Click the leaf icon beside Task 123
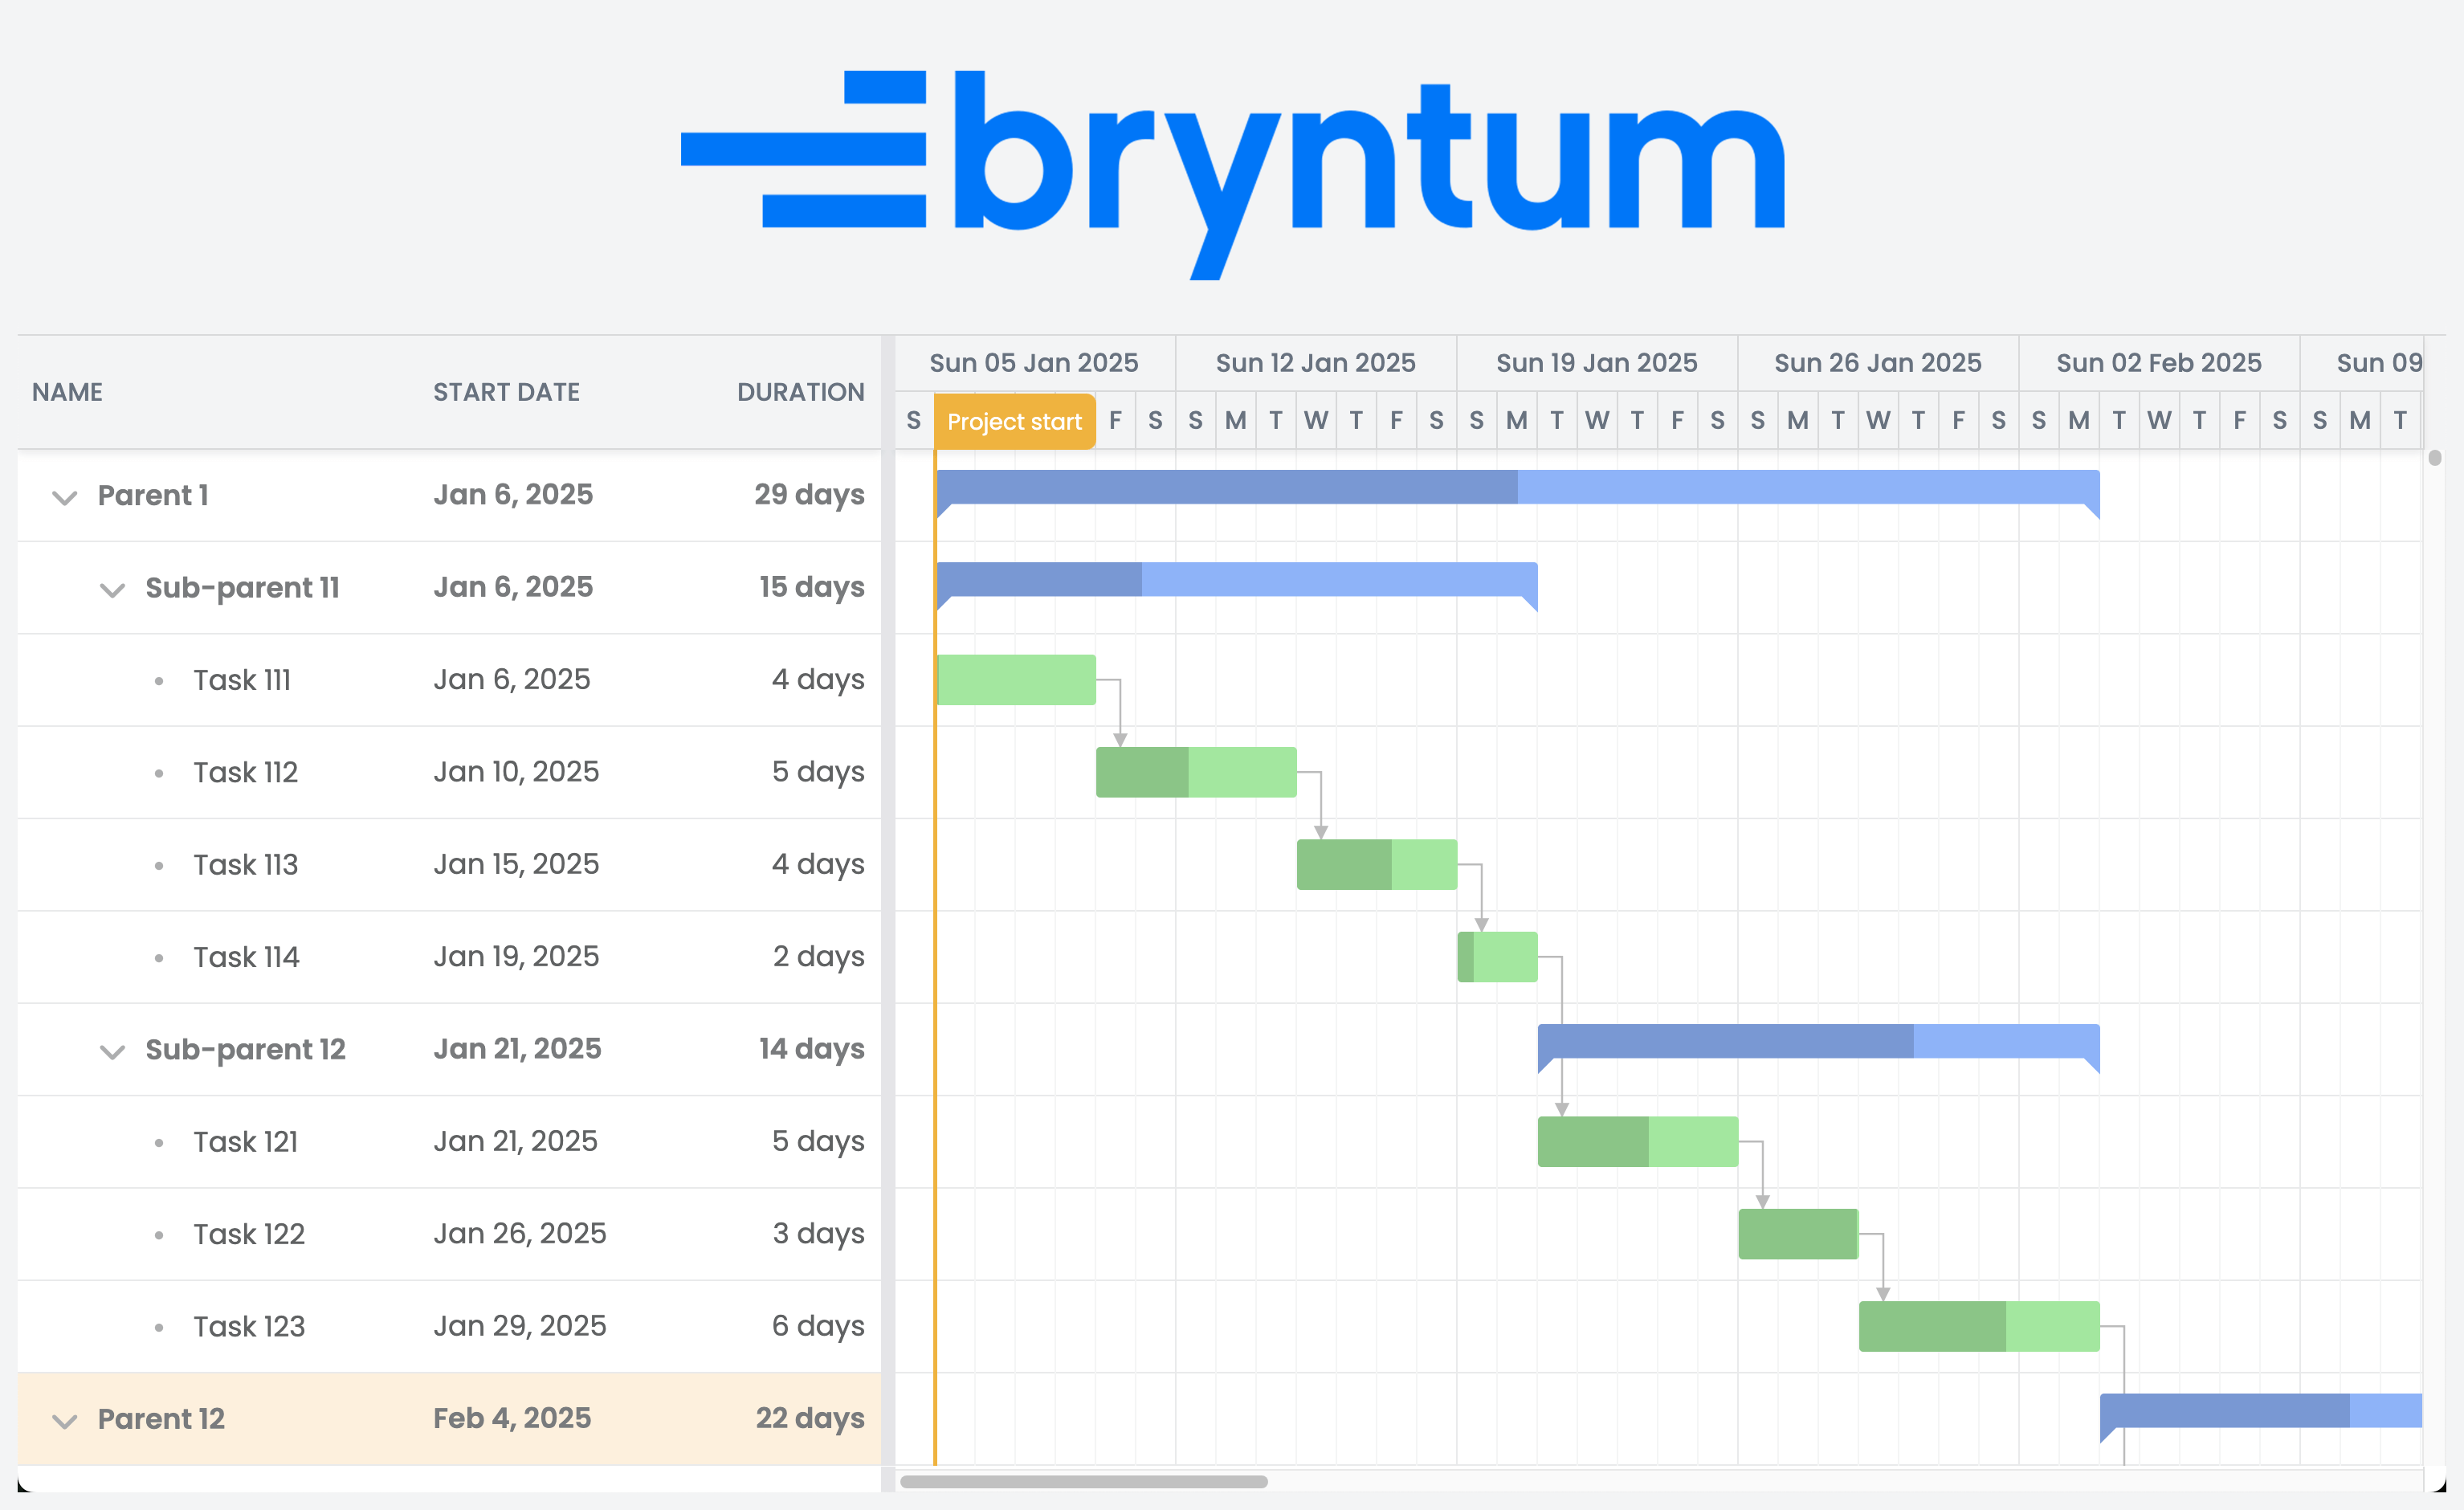 click(160, 1326)
